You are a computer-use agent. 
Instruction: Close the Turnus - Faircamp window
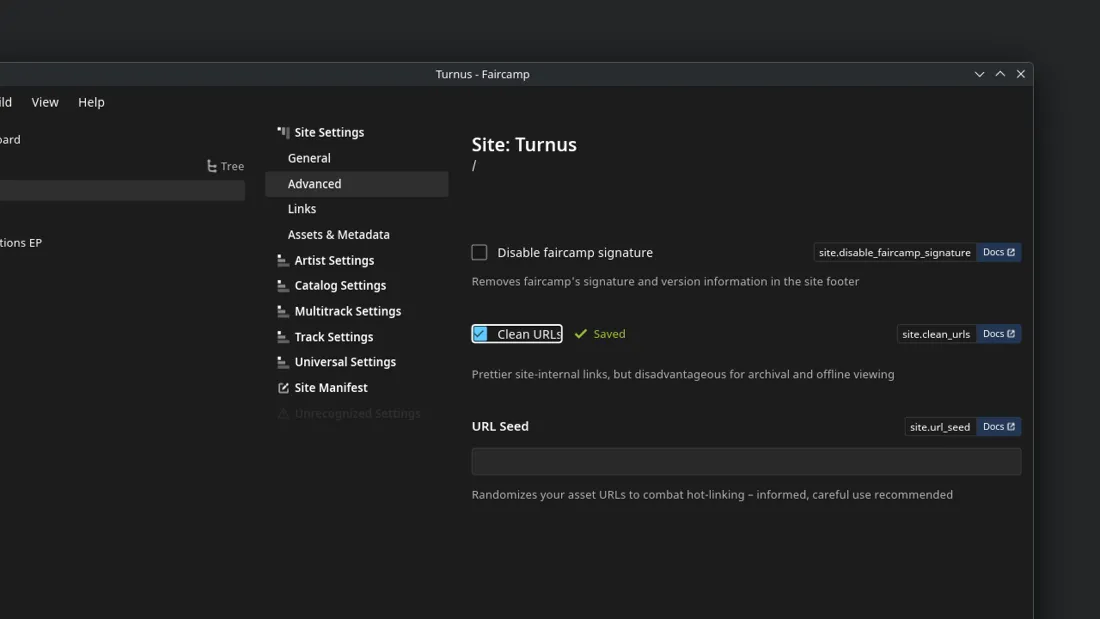[x=1021, y=74]
